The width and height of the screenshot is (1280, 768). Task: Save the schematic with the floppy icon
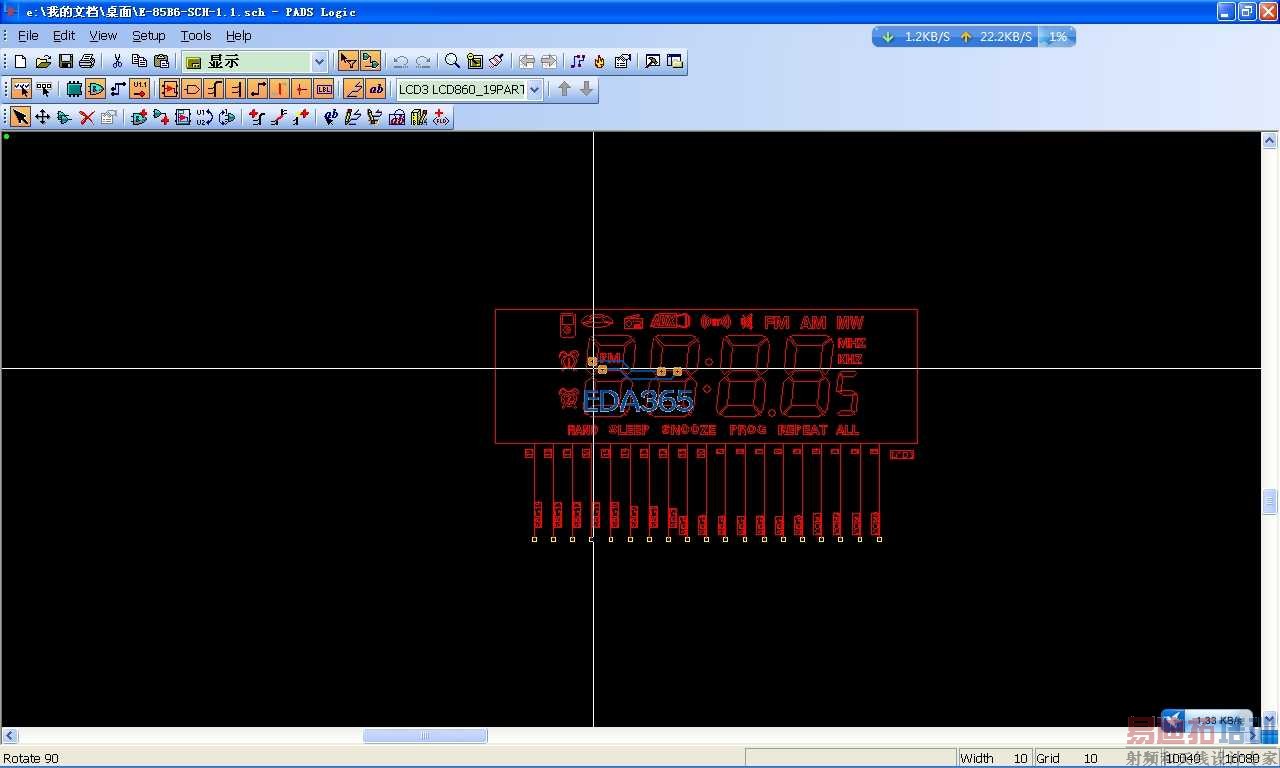coord(65,61)
